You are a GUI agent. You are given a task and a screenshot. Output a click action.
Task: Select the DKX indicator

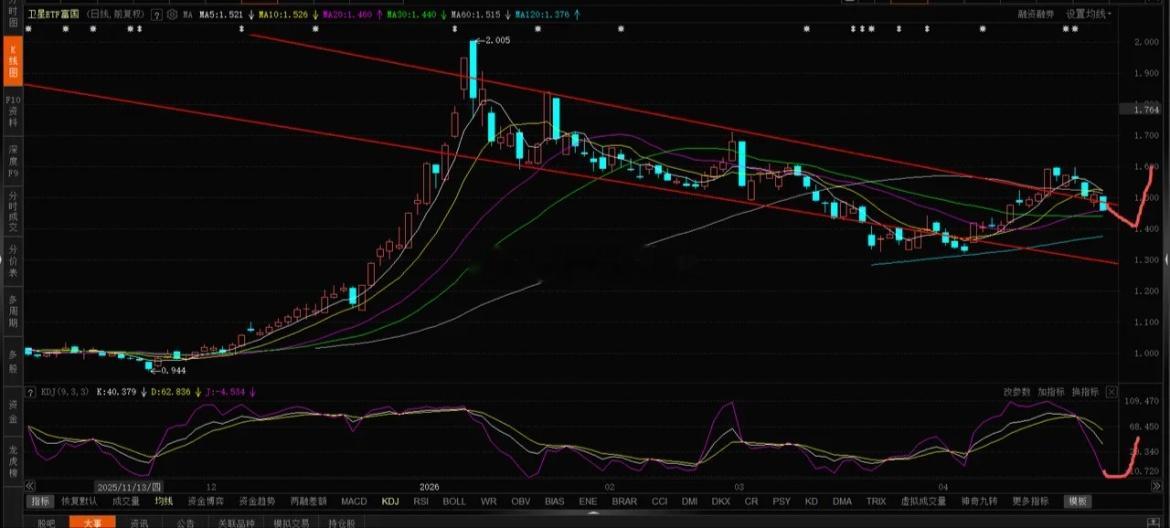point(721,501)
